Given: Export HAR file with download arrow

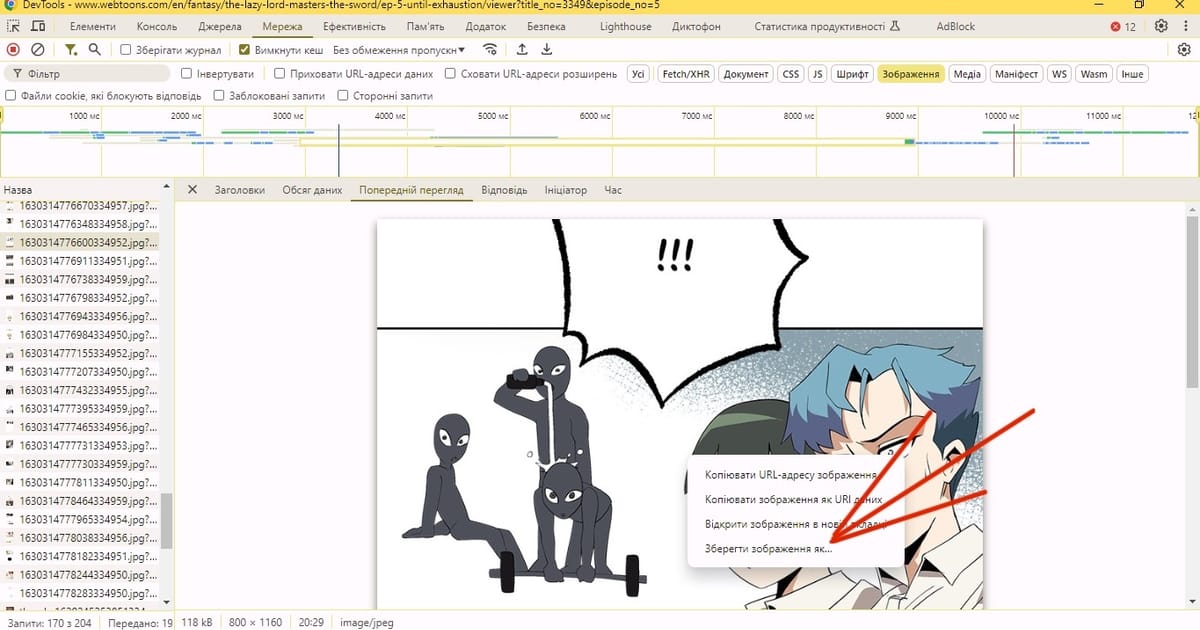Looking at the screenshot, I should tap(546, 49).
